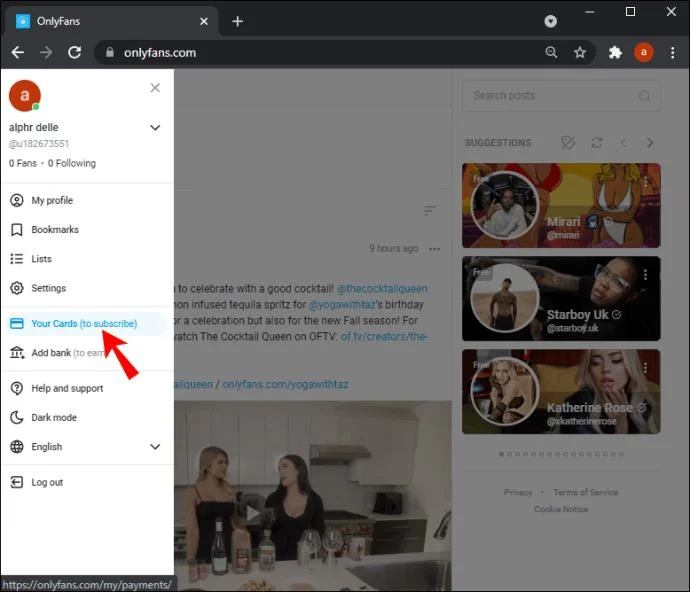
Task: Open the Chrome three-dot menu
Action: coord(672,53)
